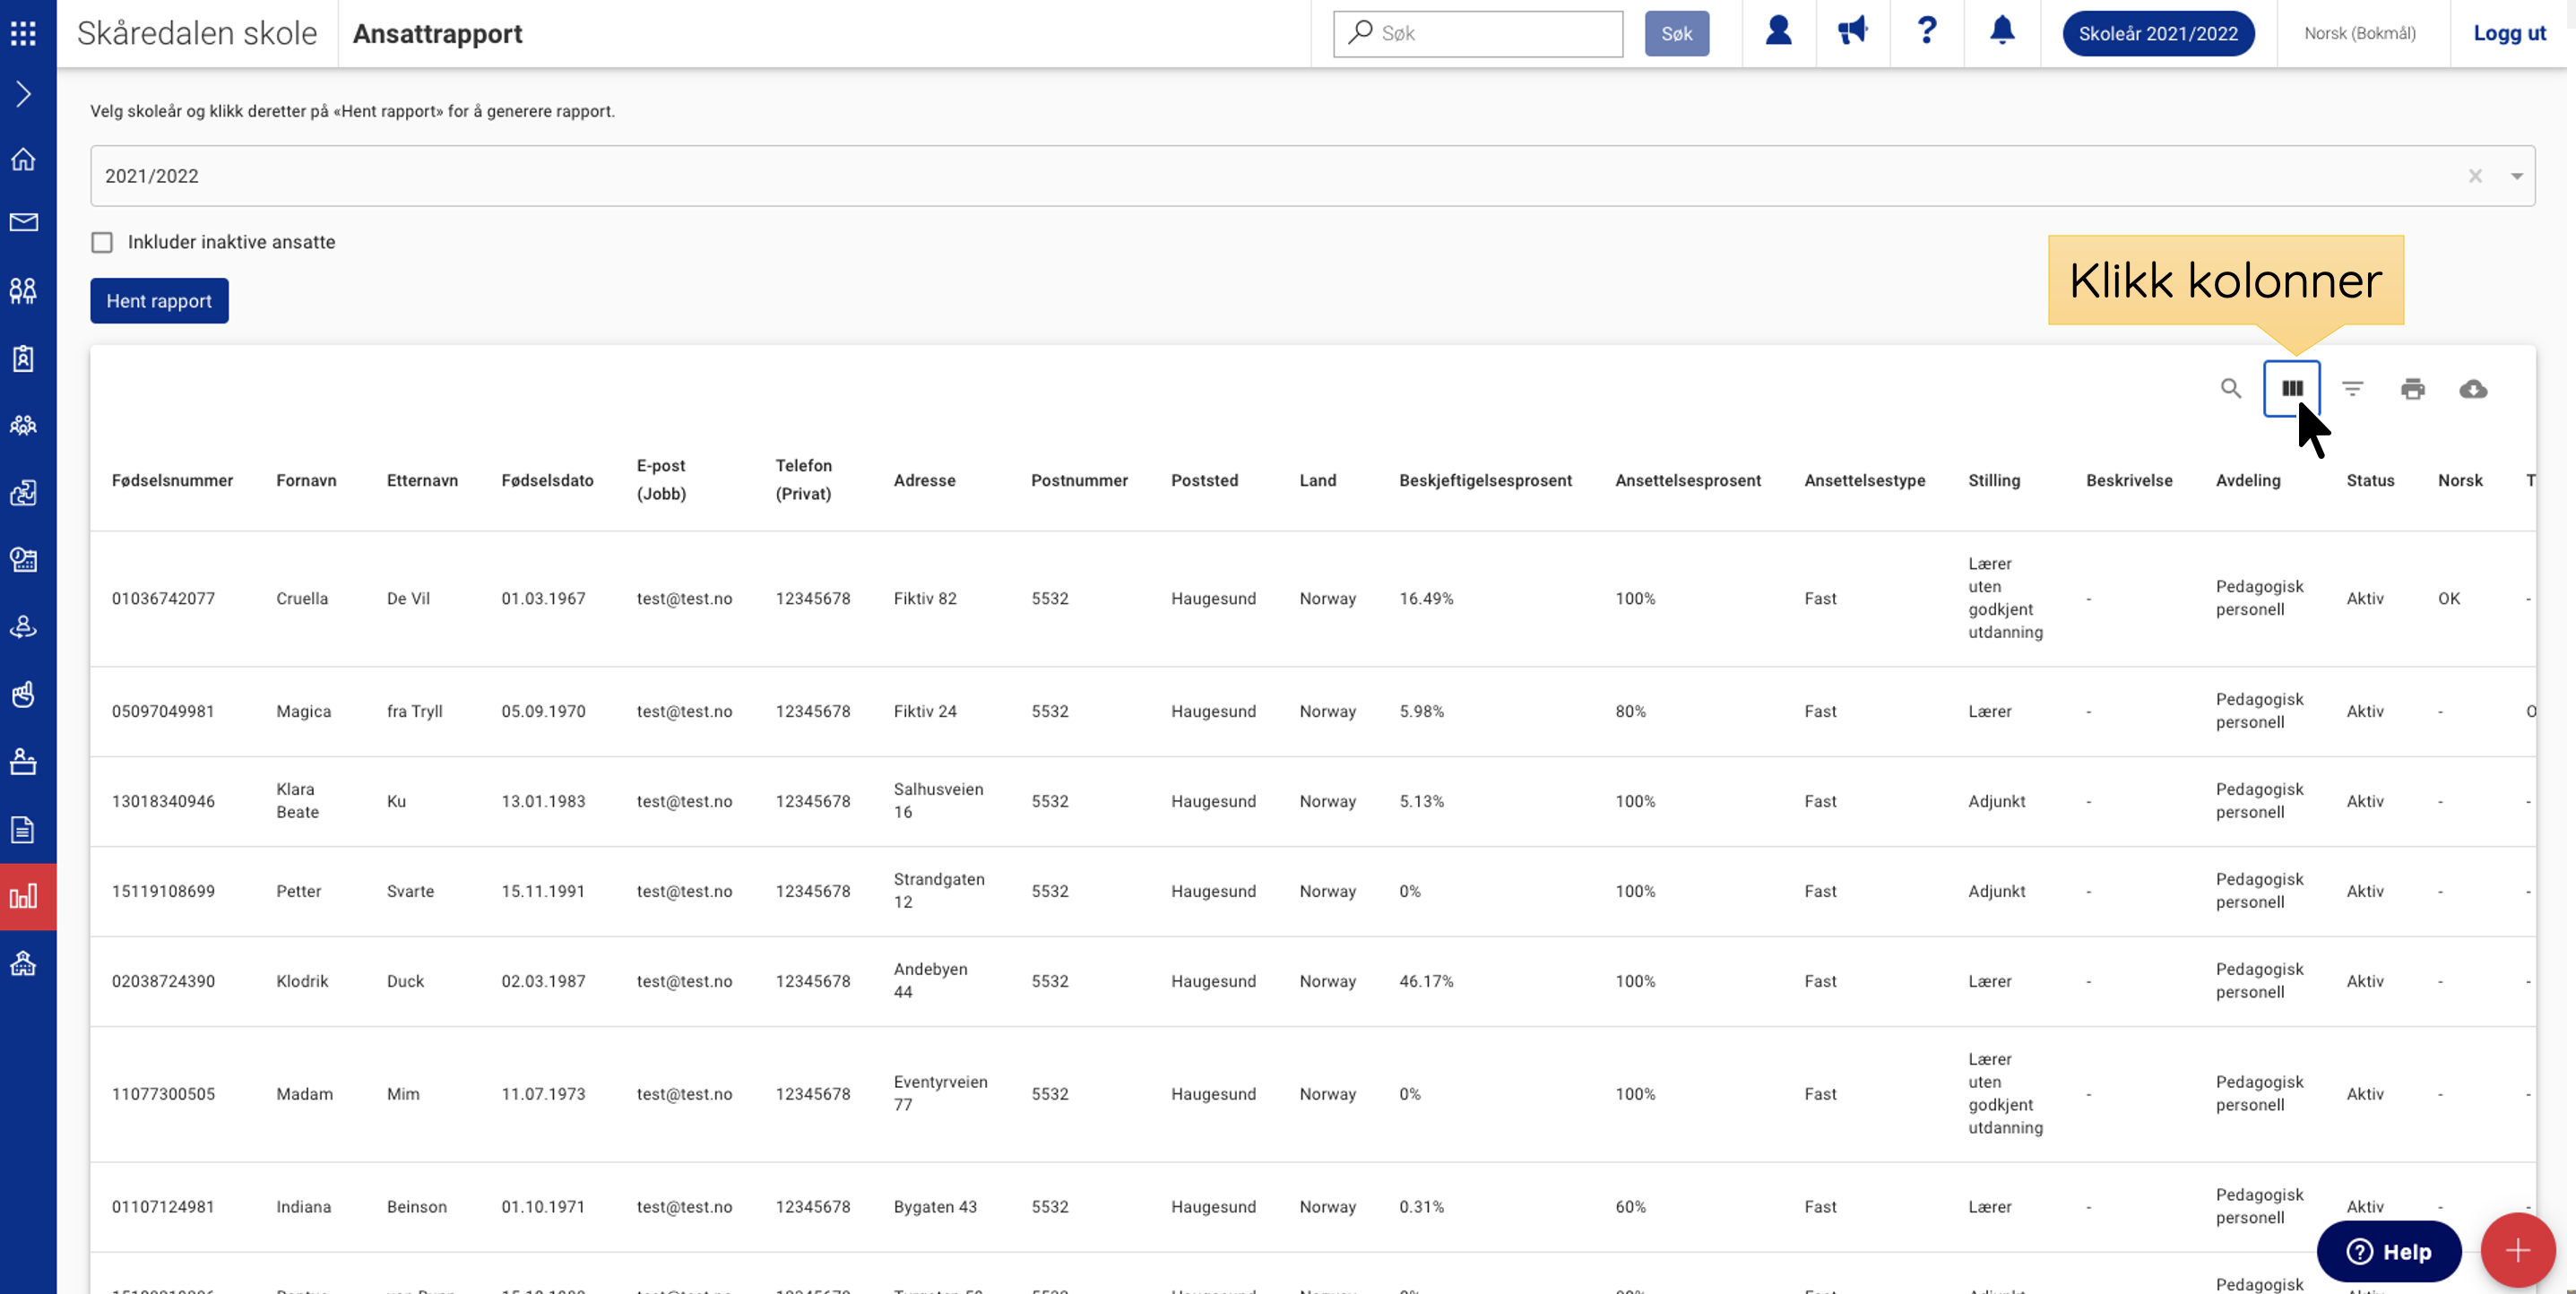This screenshot has width=2576, height=1294.
Task: Sort by Ansettelsesprosent column header
Action: coord(1688,480)
